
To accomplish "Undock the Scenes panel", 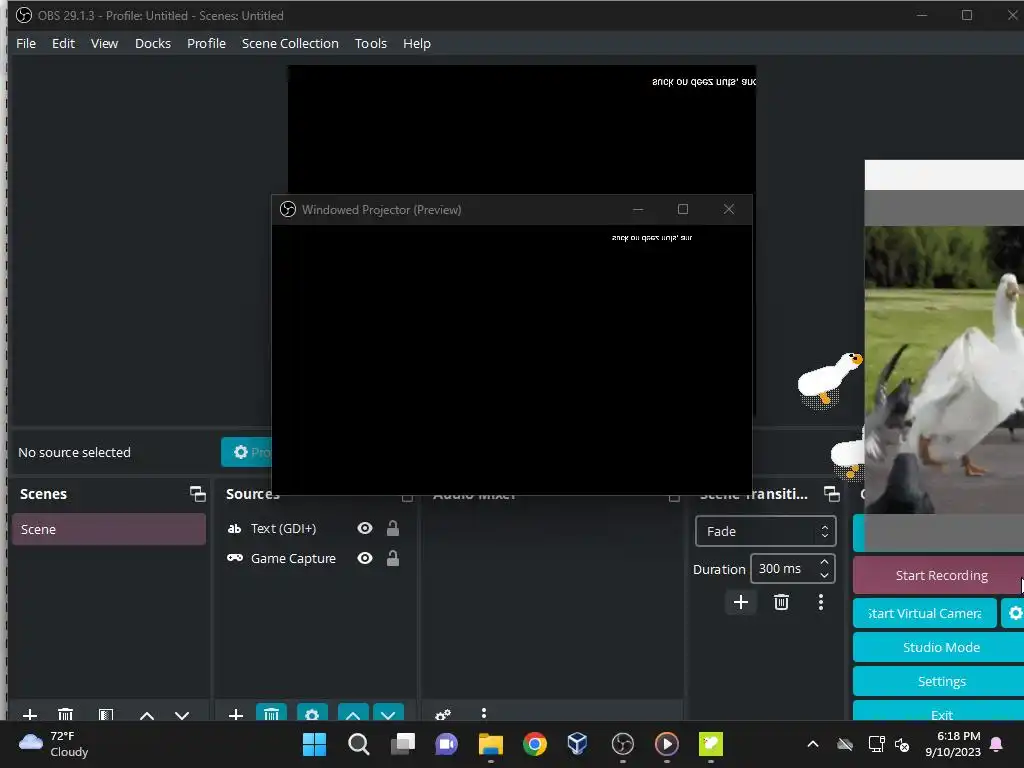I will pos(197,494).
